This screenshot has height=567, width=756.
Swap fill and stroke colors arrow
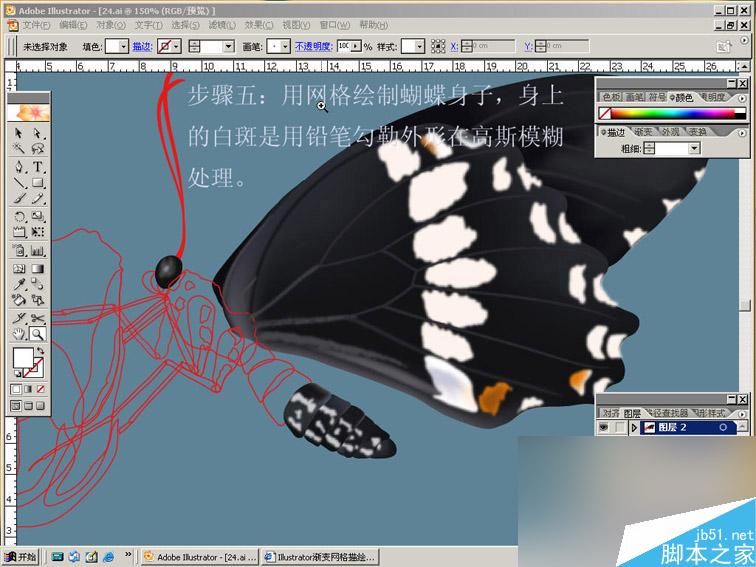tap(41, 351)
